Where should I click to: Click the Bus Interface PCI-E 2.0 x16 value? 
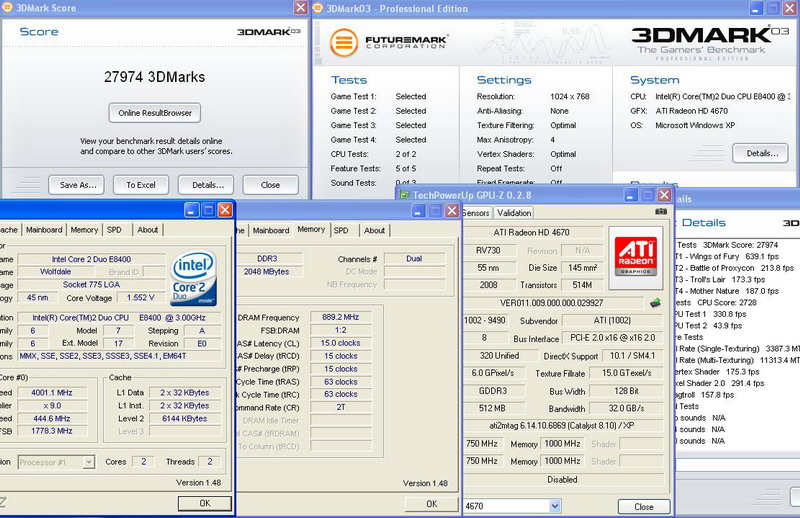pos(612,338)
